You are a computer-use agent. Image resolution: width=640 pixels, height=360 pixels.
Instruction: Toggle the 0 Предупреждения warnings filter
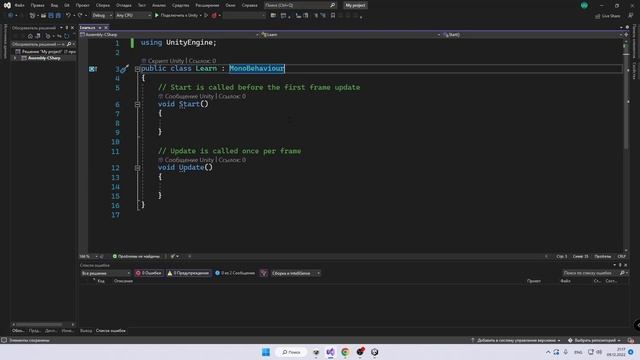coord(188,273)
